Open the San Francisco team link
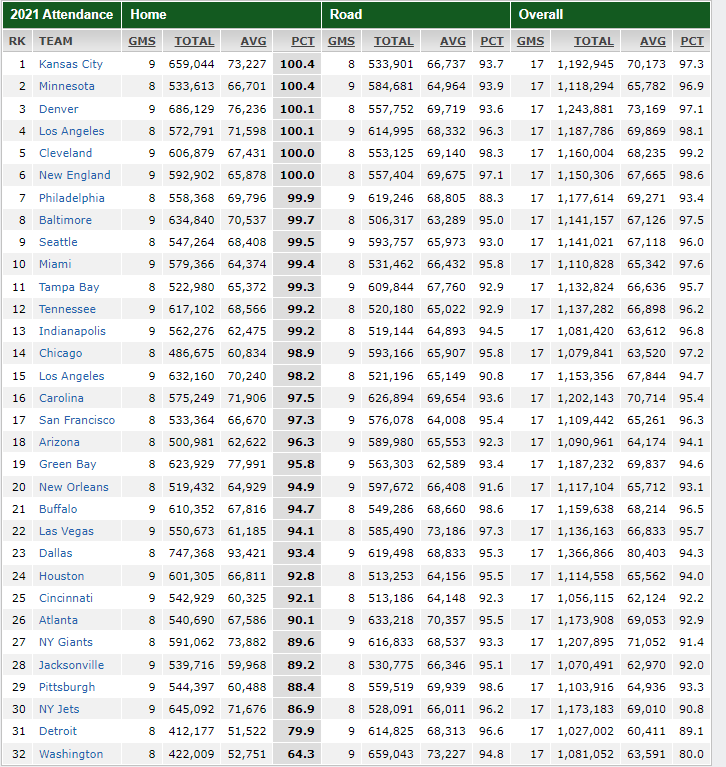The width and height of the screenshot is (726, 767). [x=77, y=420]
